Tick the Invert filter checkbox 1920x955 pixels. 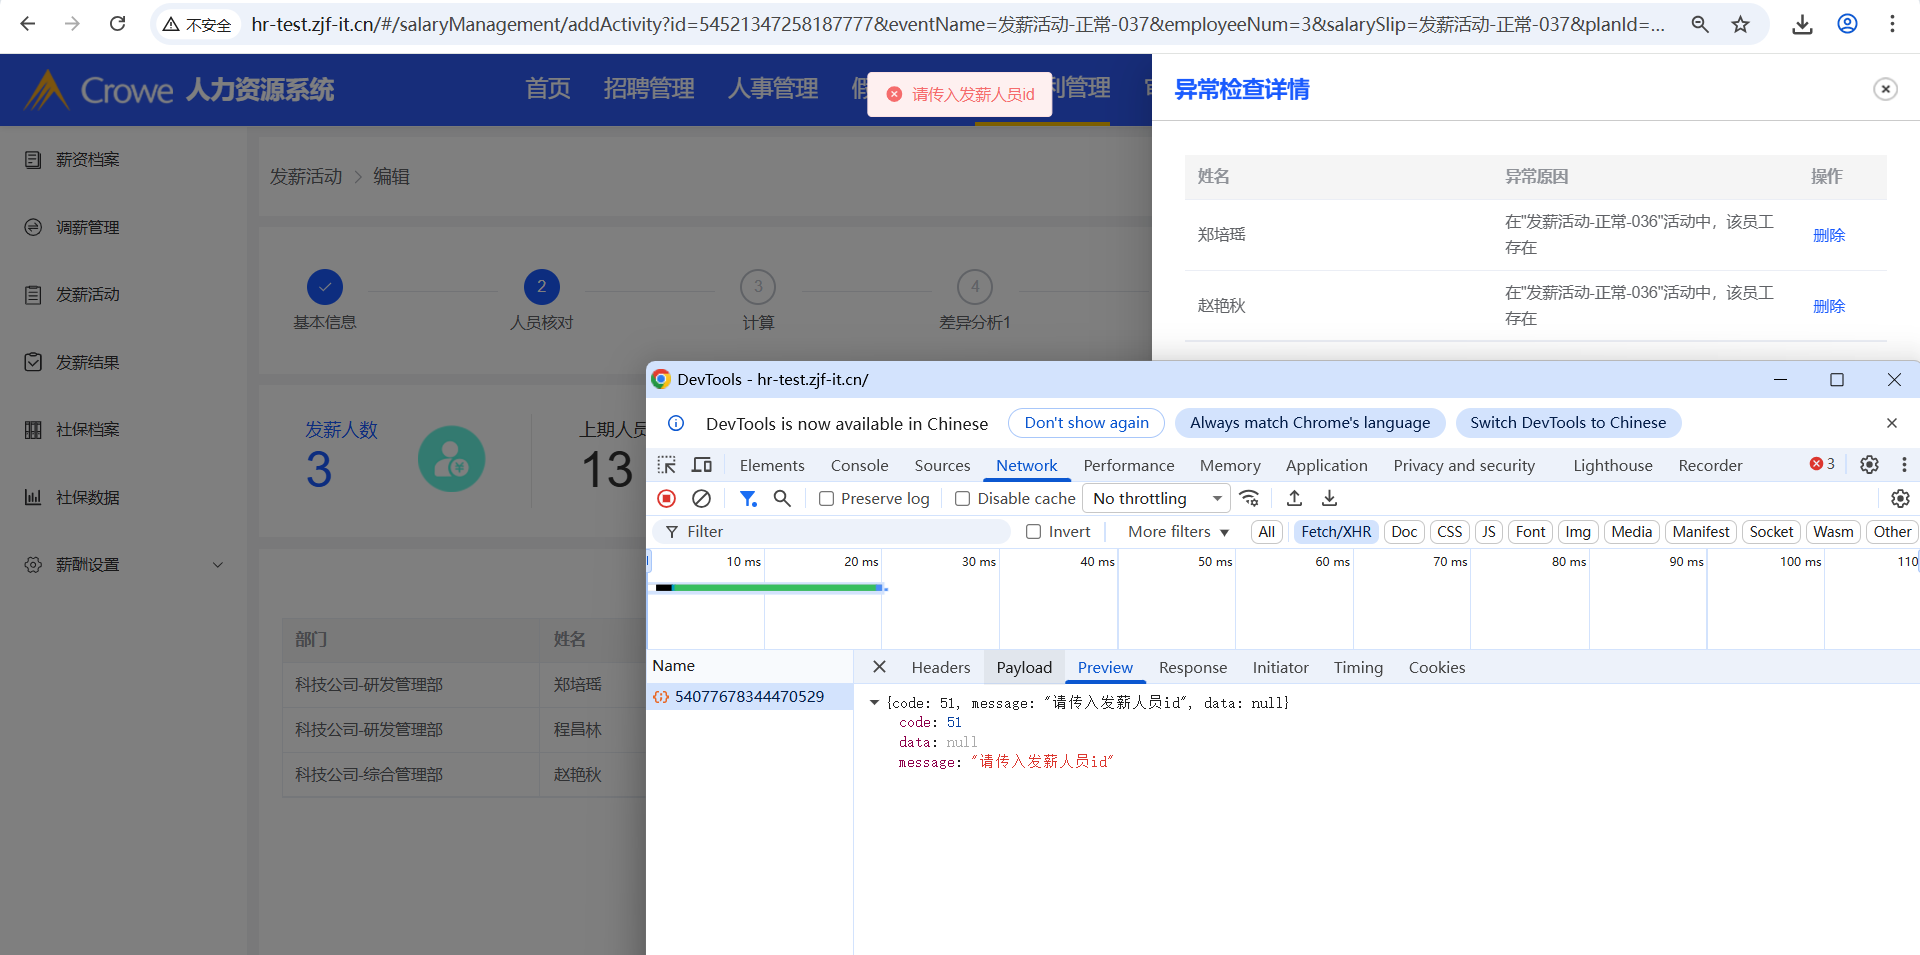pyautogui.click(x=1034, y=532)
